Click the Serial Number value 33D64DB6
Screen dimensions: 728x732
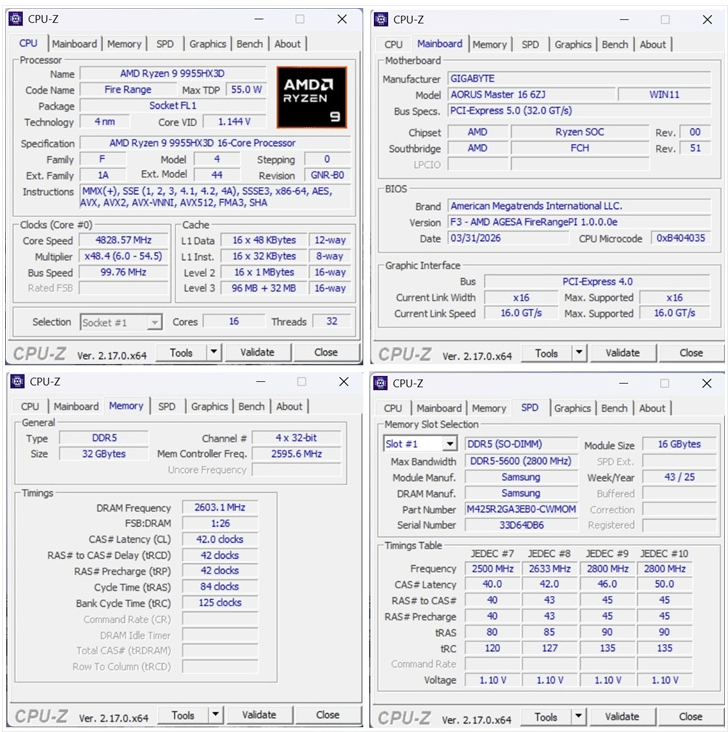tap(521, 525)
